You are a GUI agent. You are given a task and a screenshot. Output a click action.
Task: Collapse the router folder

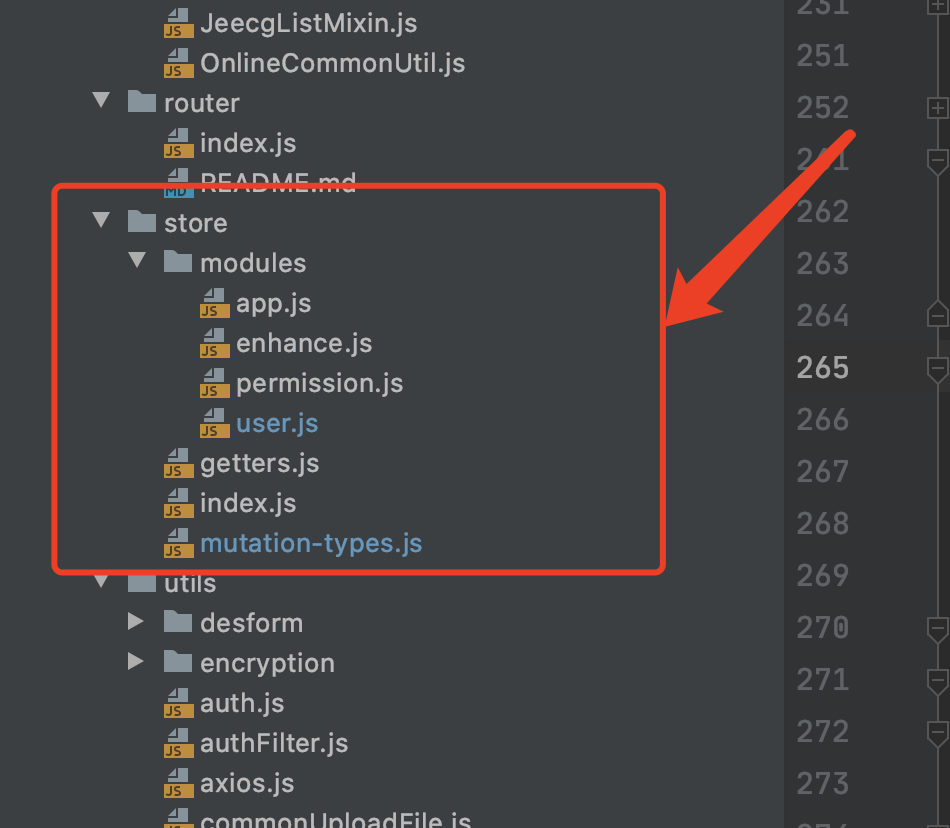(100, 102)
